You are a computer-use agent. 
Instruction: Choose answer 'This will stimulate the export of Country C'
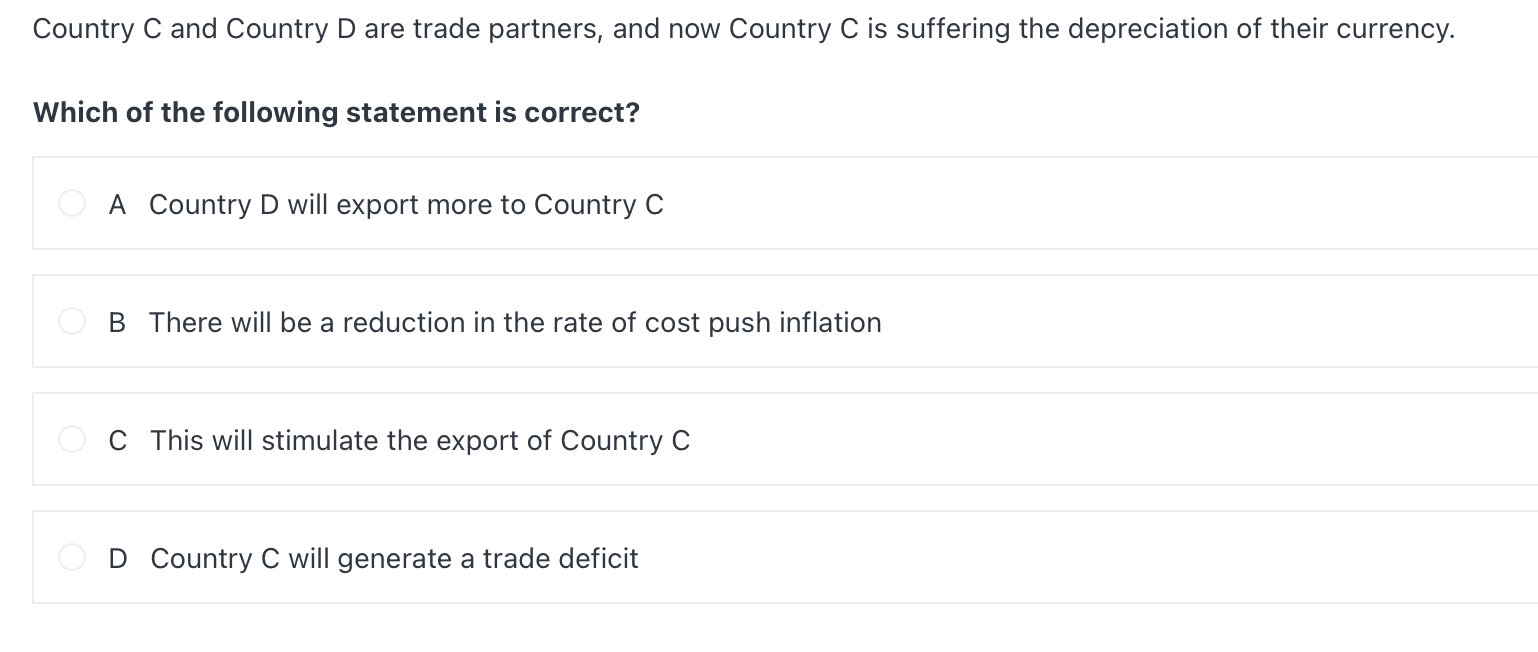pos(420,439)
